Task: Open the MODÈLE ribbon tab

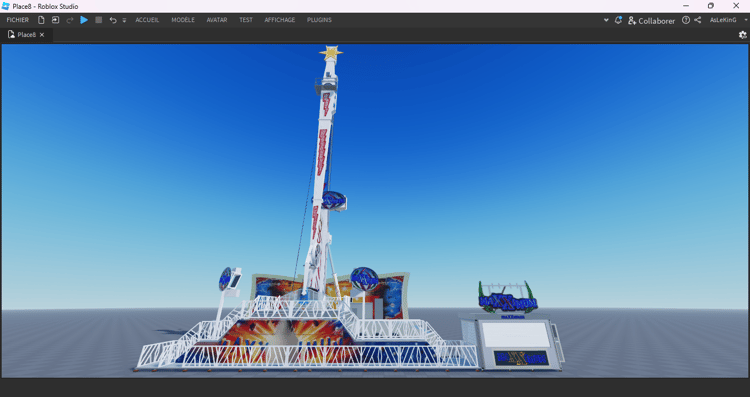Action: coord(183,20)
